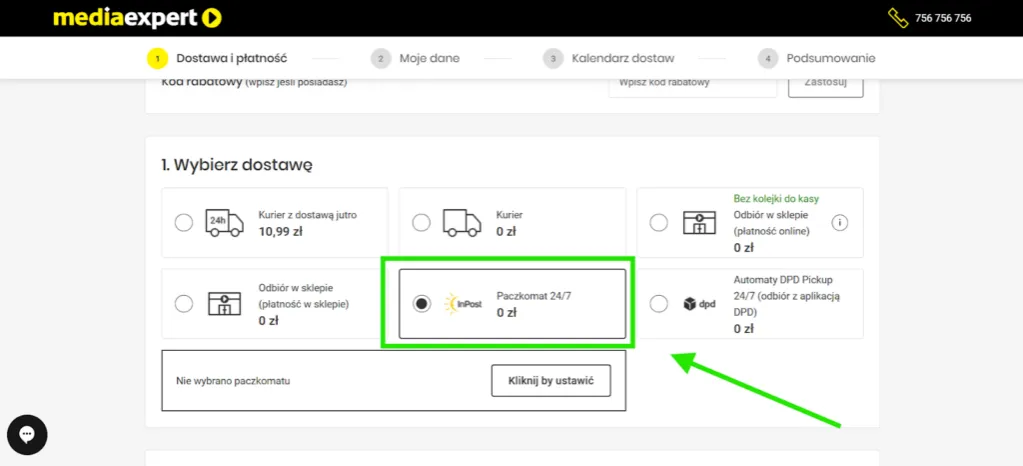Click the phone handset icon

(897, 18)
